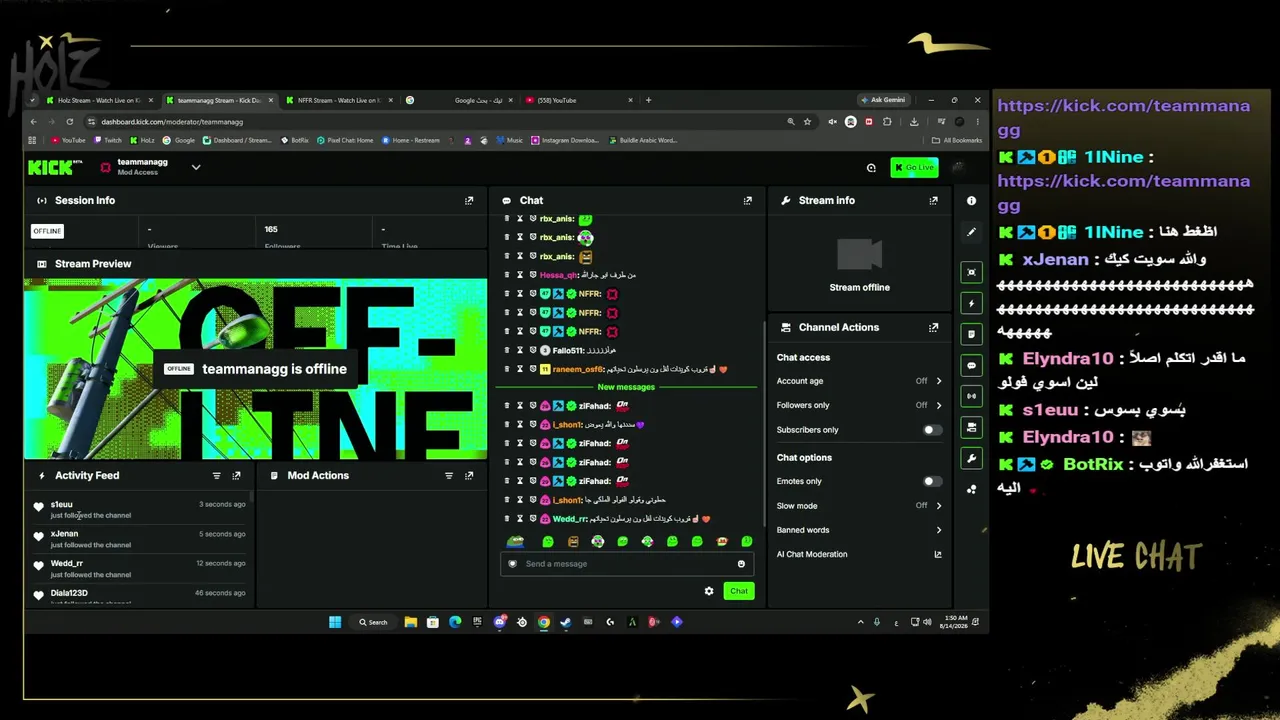The image size is (1280, 720).
Task: Reload the page in Chrome
Action: (69, 122)
